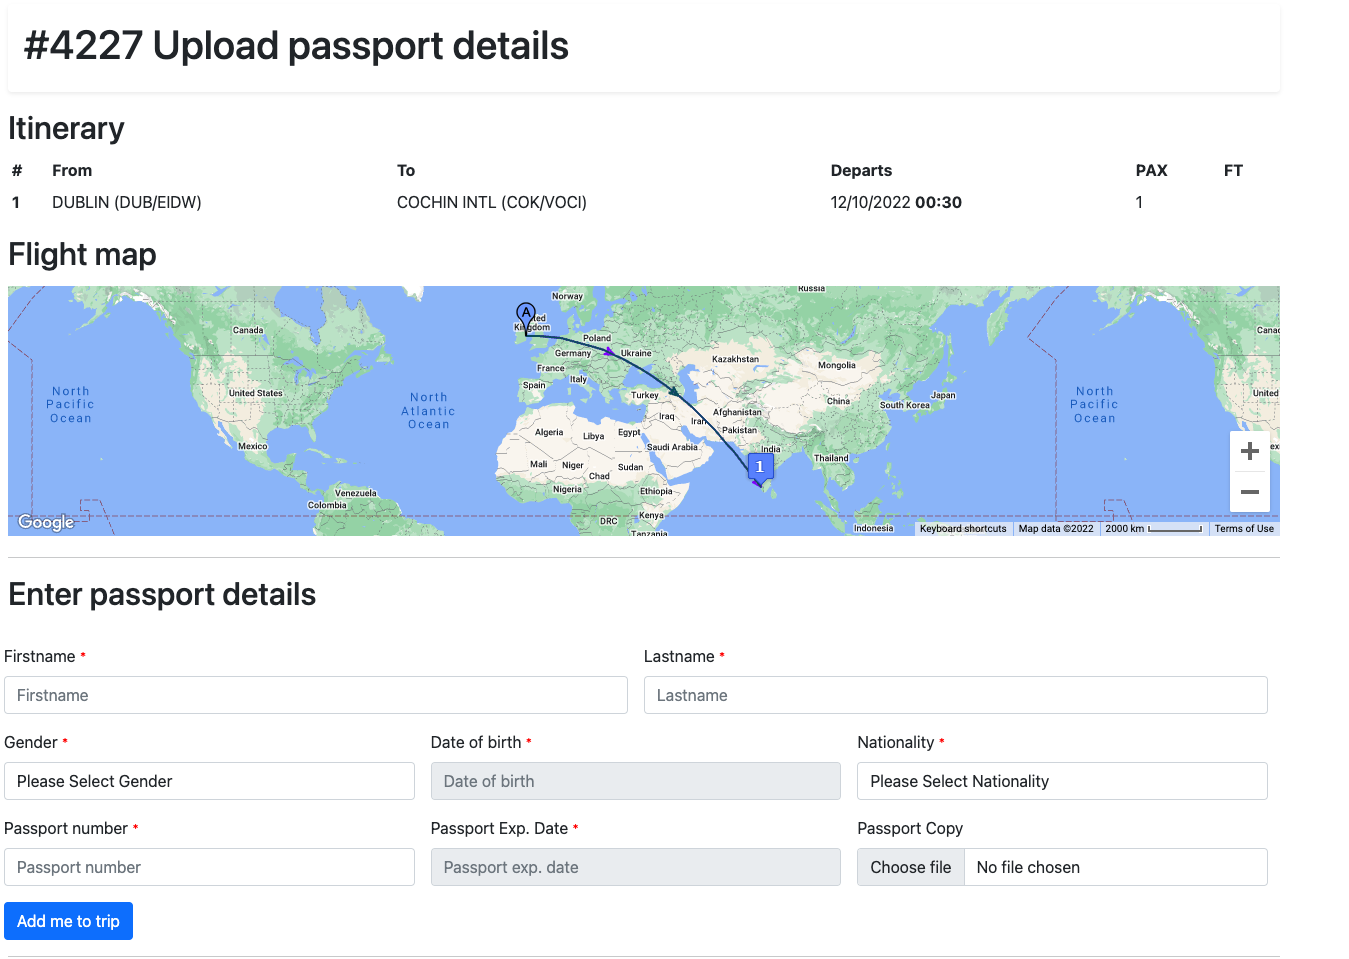This screenshot has width=1349, height=959.
Task: Zoom in on the flight map
Action: (1249, 452)
